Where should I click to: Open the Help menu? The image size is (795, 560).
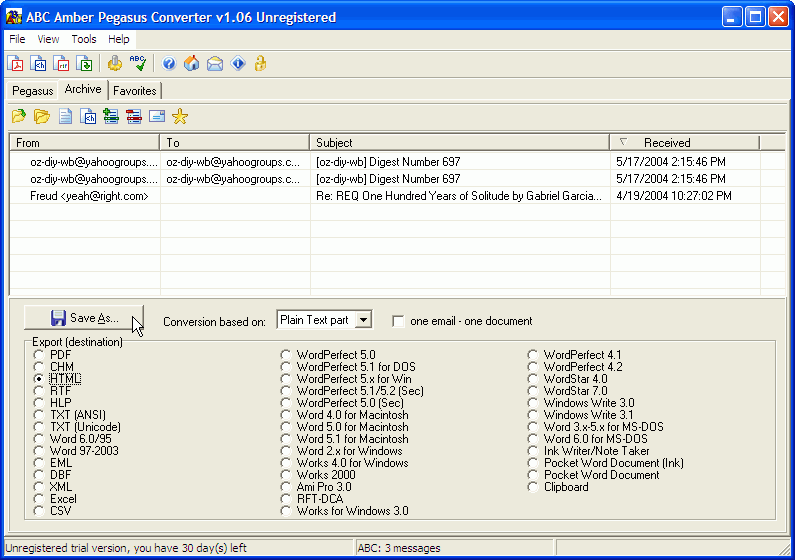[119, 39]
